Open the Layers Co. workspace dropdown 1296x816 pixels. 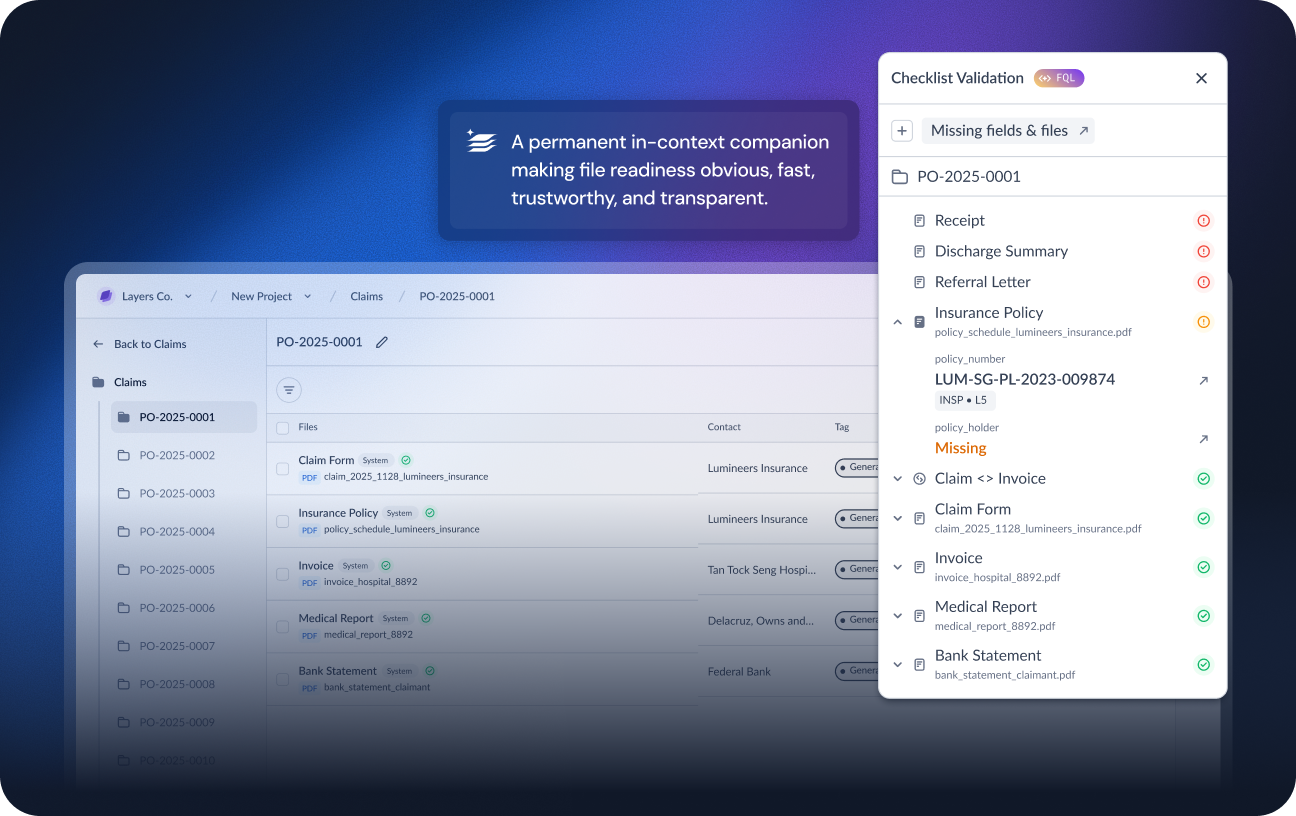pos(188,297)
